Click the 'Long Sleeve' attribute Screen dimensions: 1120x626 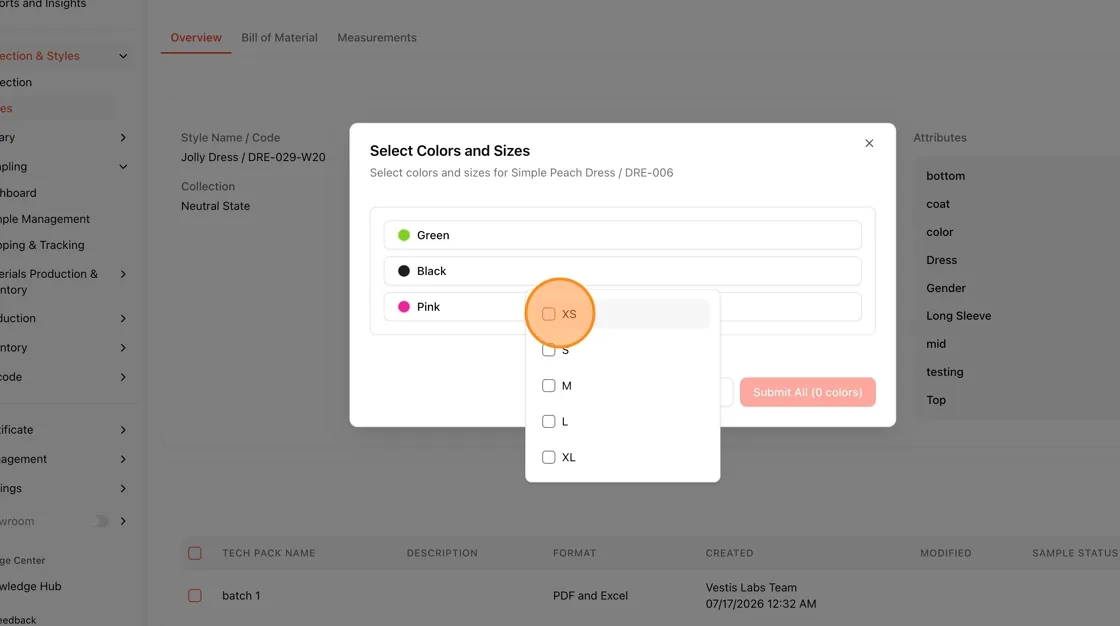(959, 316)
